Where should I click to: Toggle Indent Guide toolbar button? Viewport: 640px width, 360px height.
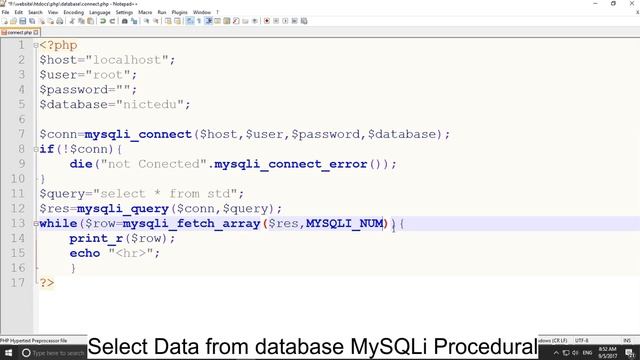208,21
